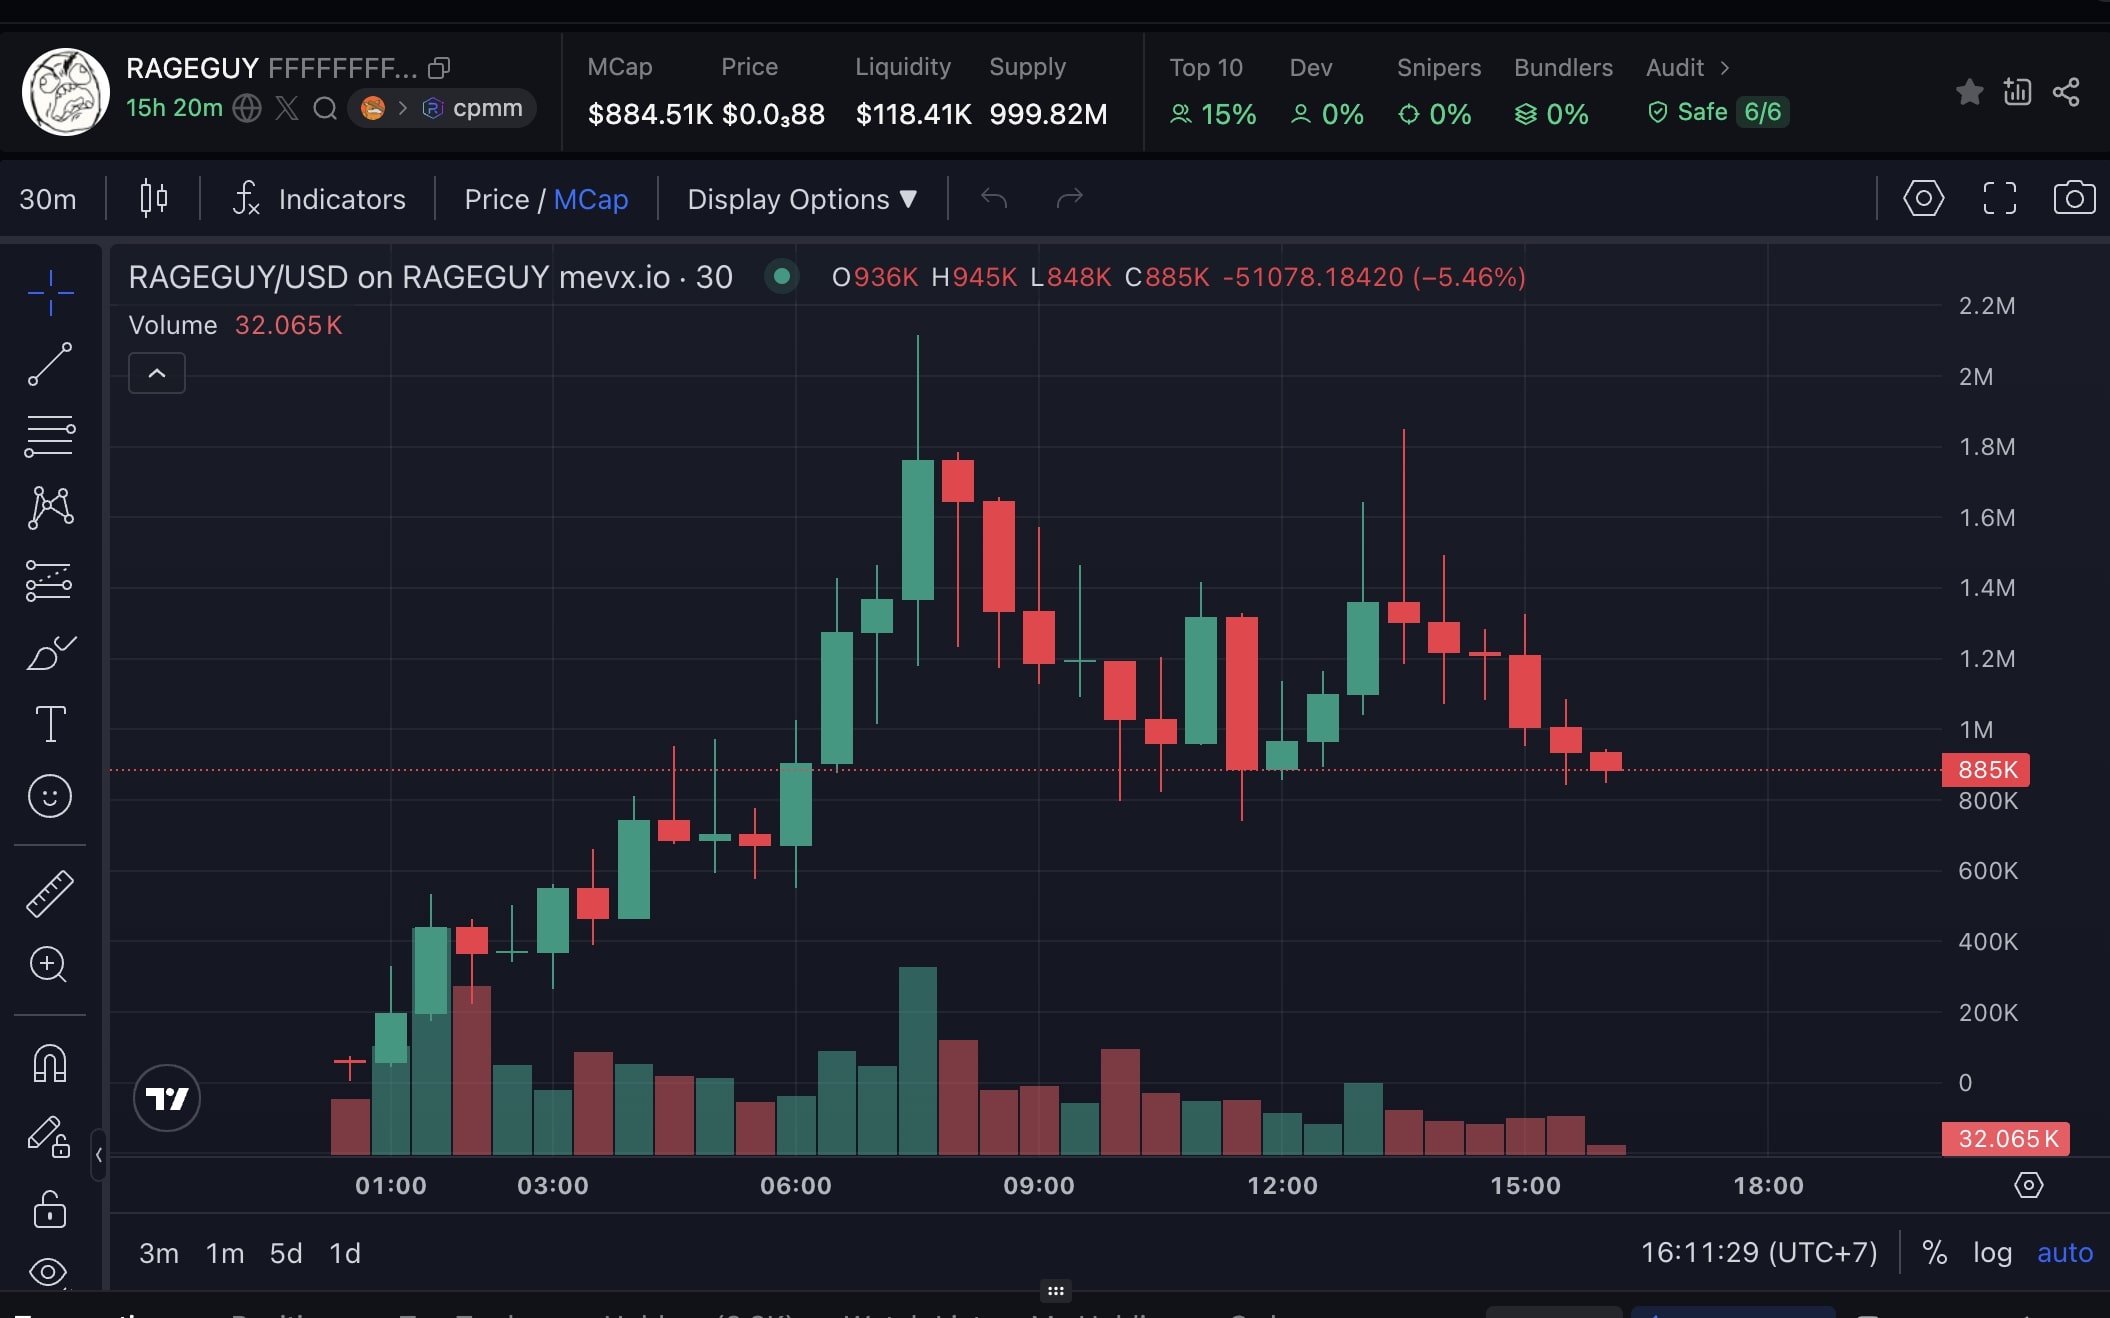Select the 3m date range
The height and width of the screenshot is (1318, 2110).
158,1253
